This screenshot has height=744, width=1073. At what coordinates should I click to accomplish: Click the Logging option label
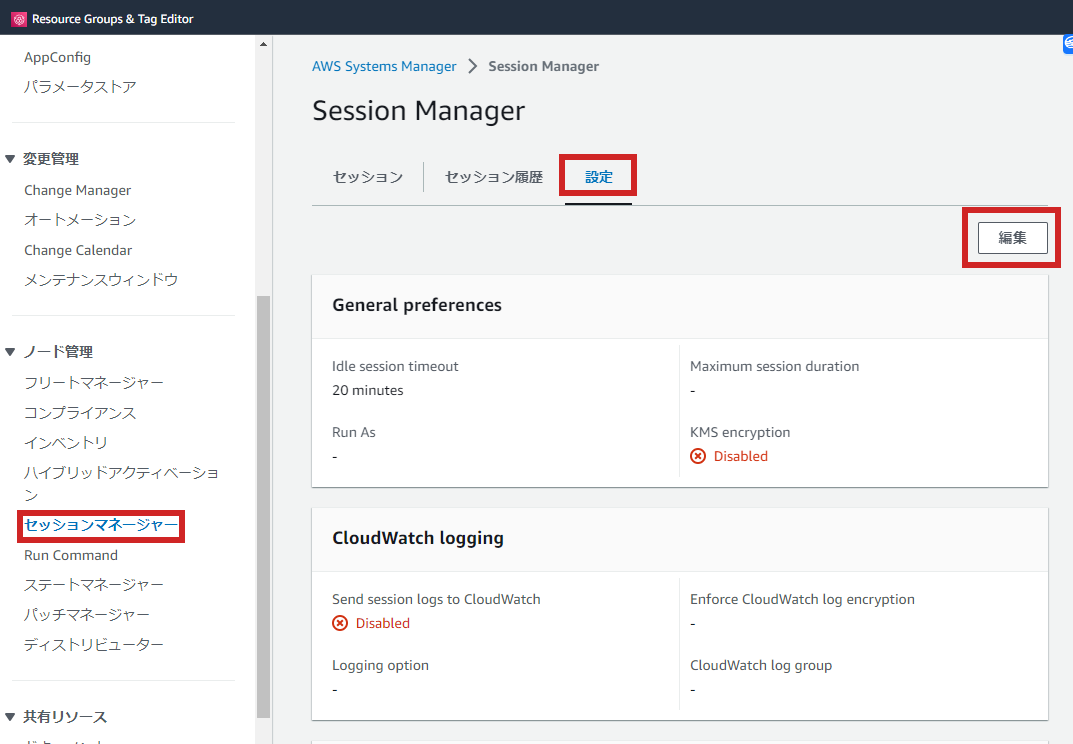coord(380,665)
